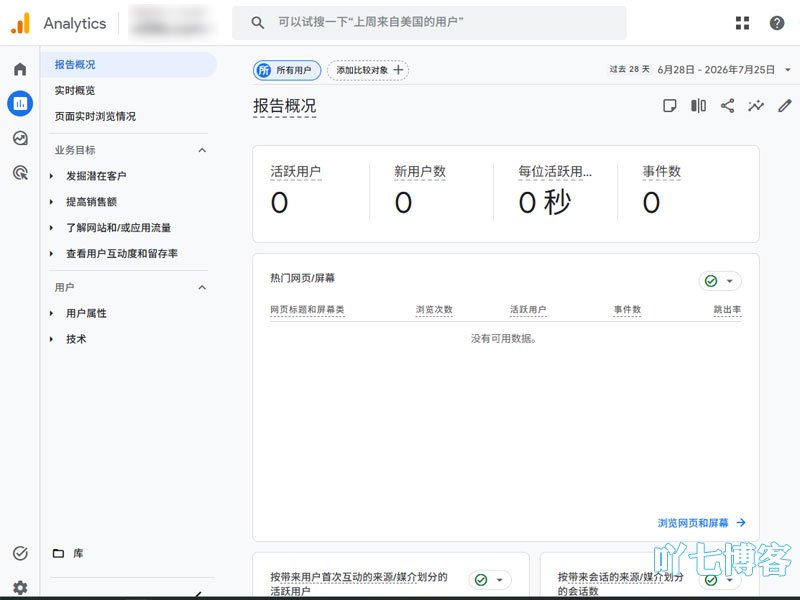Open the Advertising cursor-target icon

20,173
